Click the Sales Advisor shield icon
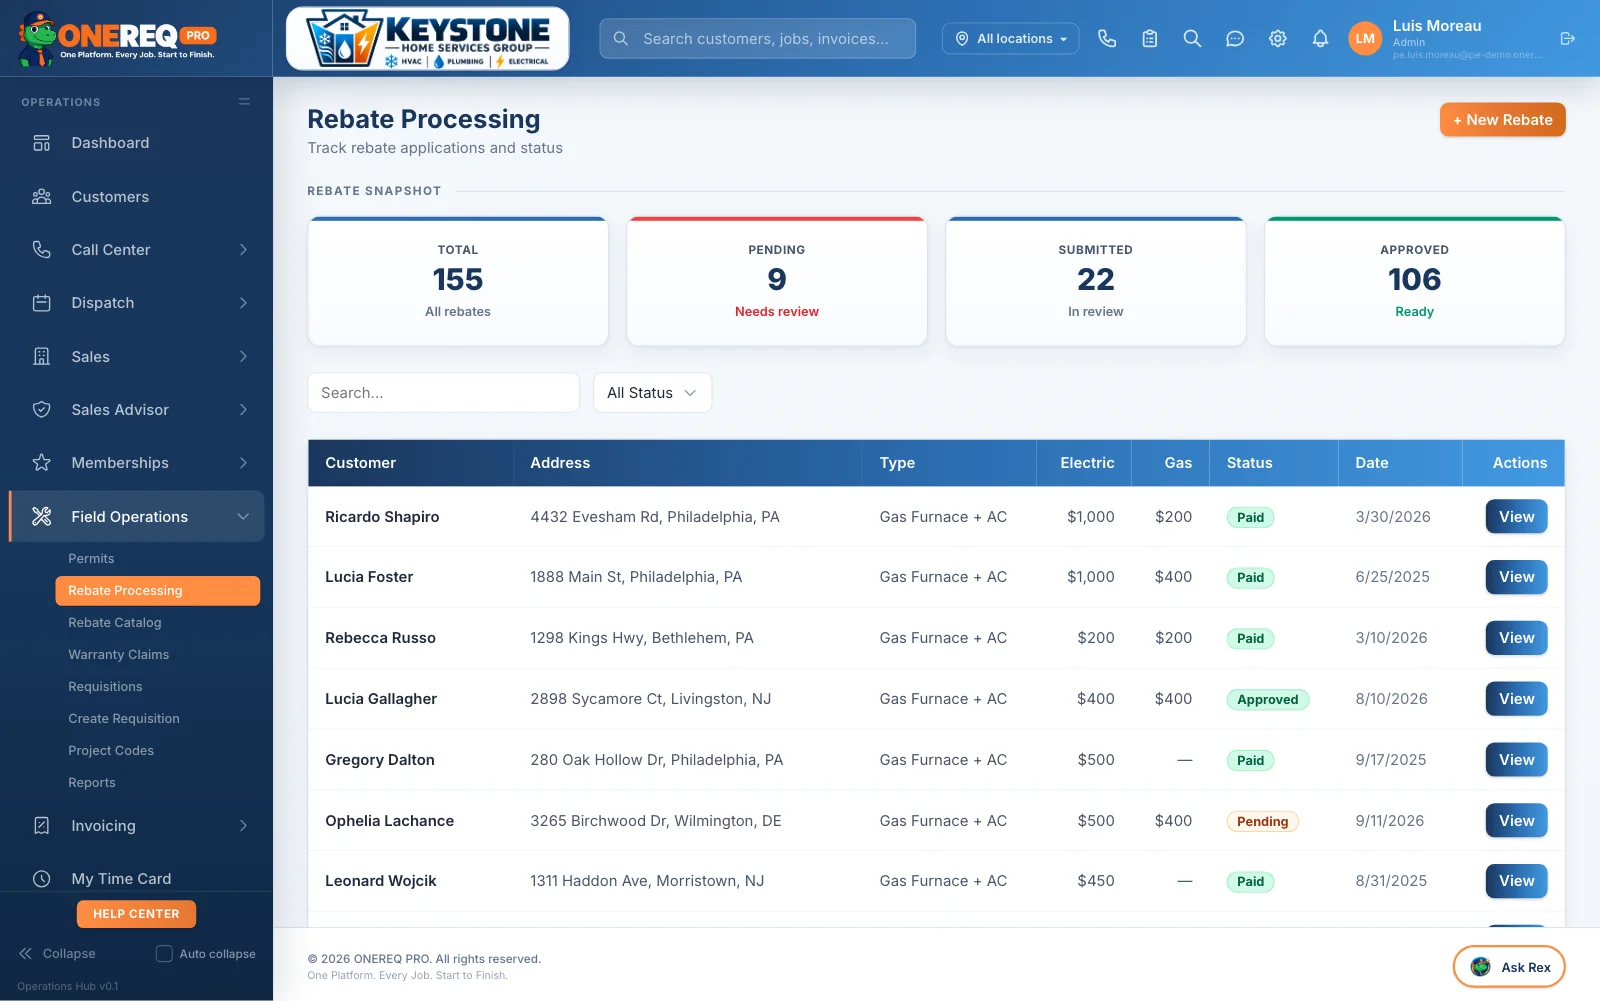 42,410
